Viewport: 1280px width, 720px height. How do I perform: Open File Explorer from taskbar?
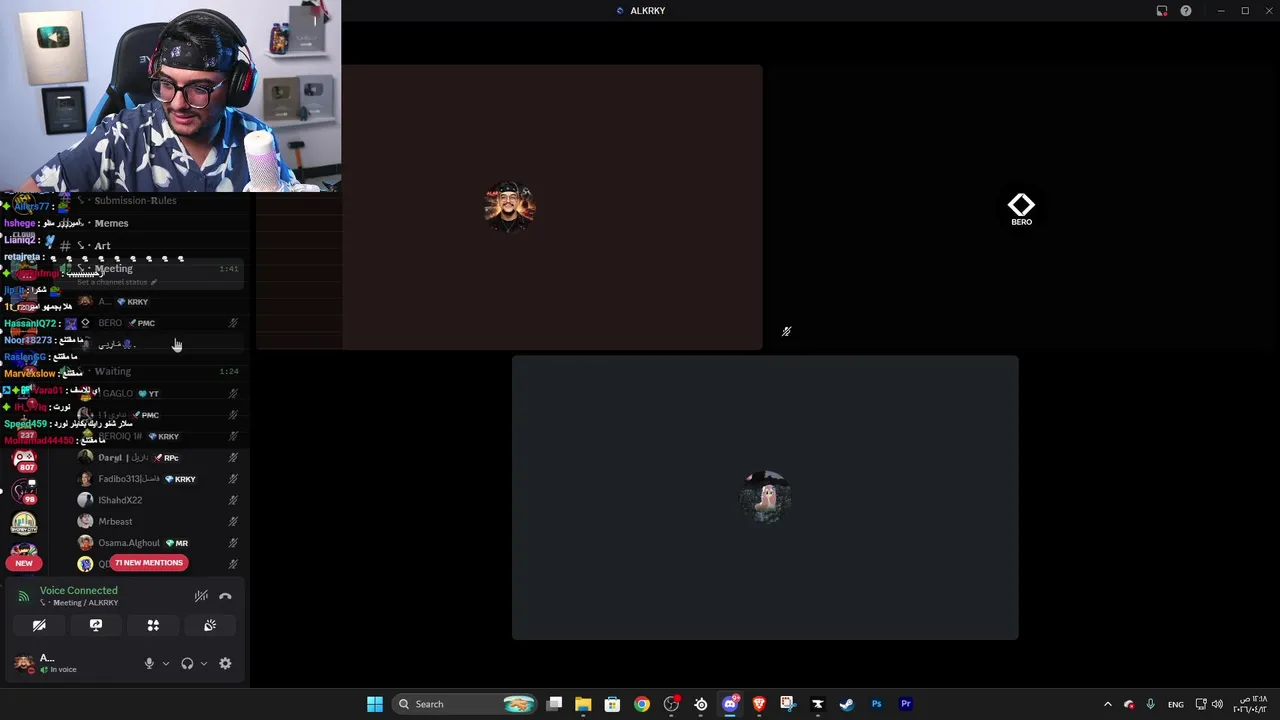pyautogui.click(x=583, y=704)
